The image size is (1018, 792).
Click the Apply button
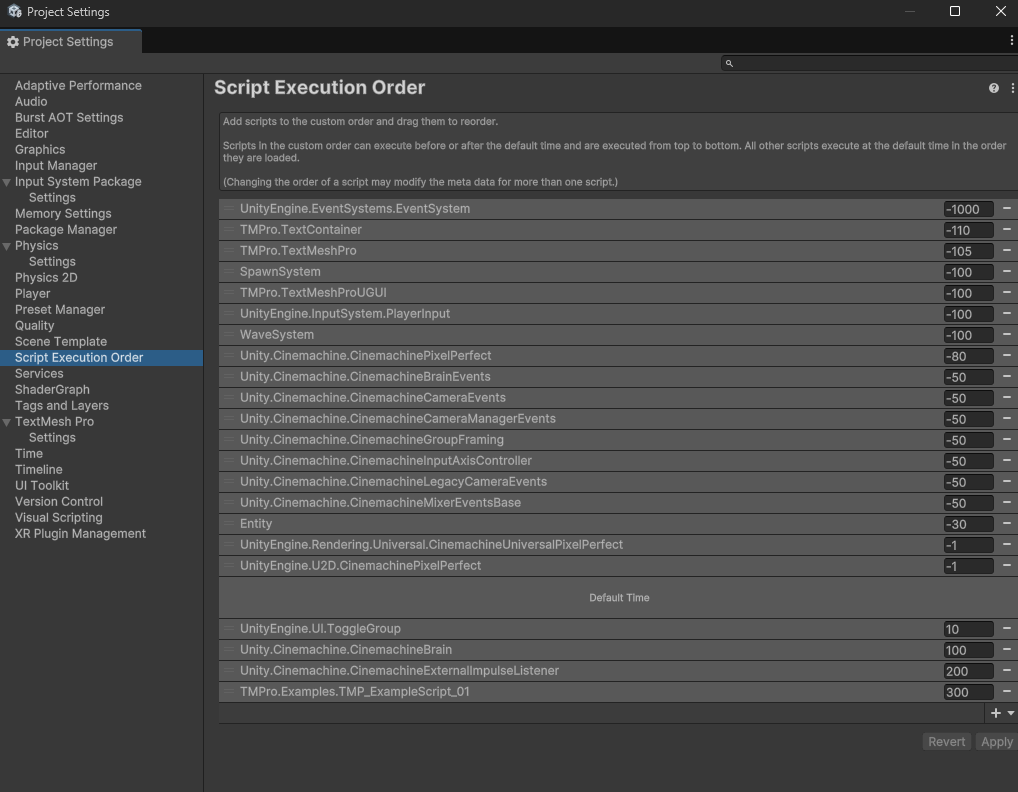click(x=997, y=741)
